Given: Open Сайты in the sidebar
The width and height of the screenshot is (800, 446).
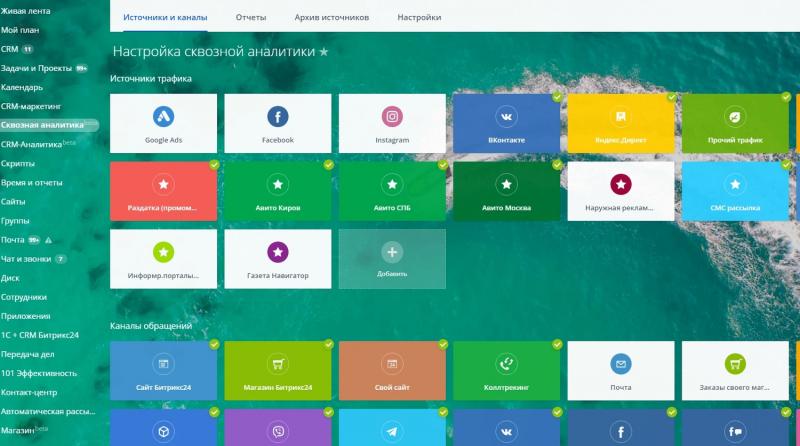Looking at the screenshot, I should click(x=13, y=202).
